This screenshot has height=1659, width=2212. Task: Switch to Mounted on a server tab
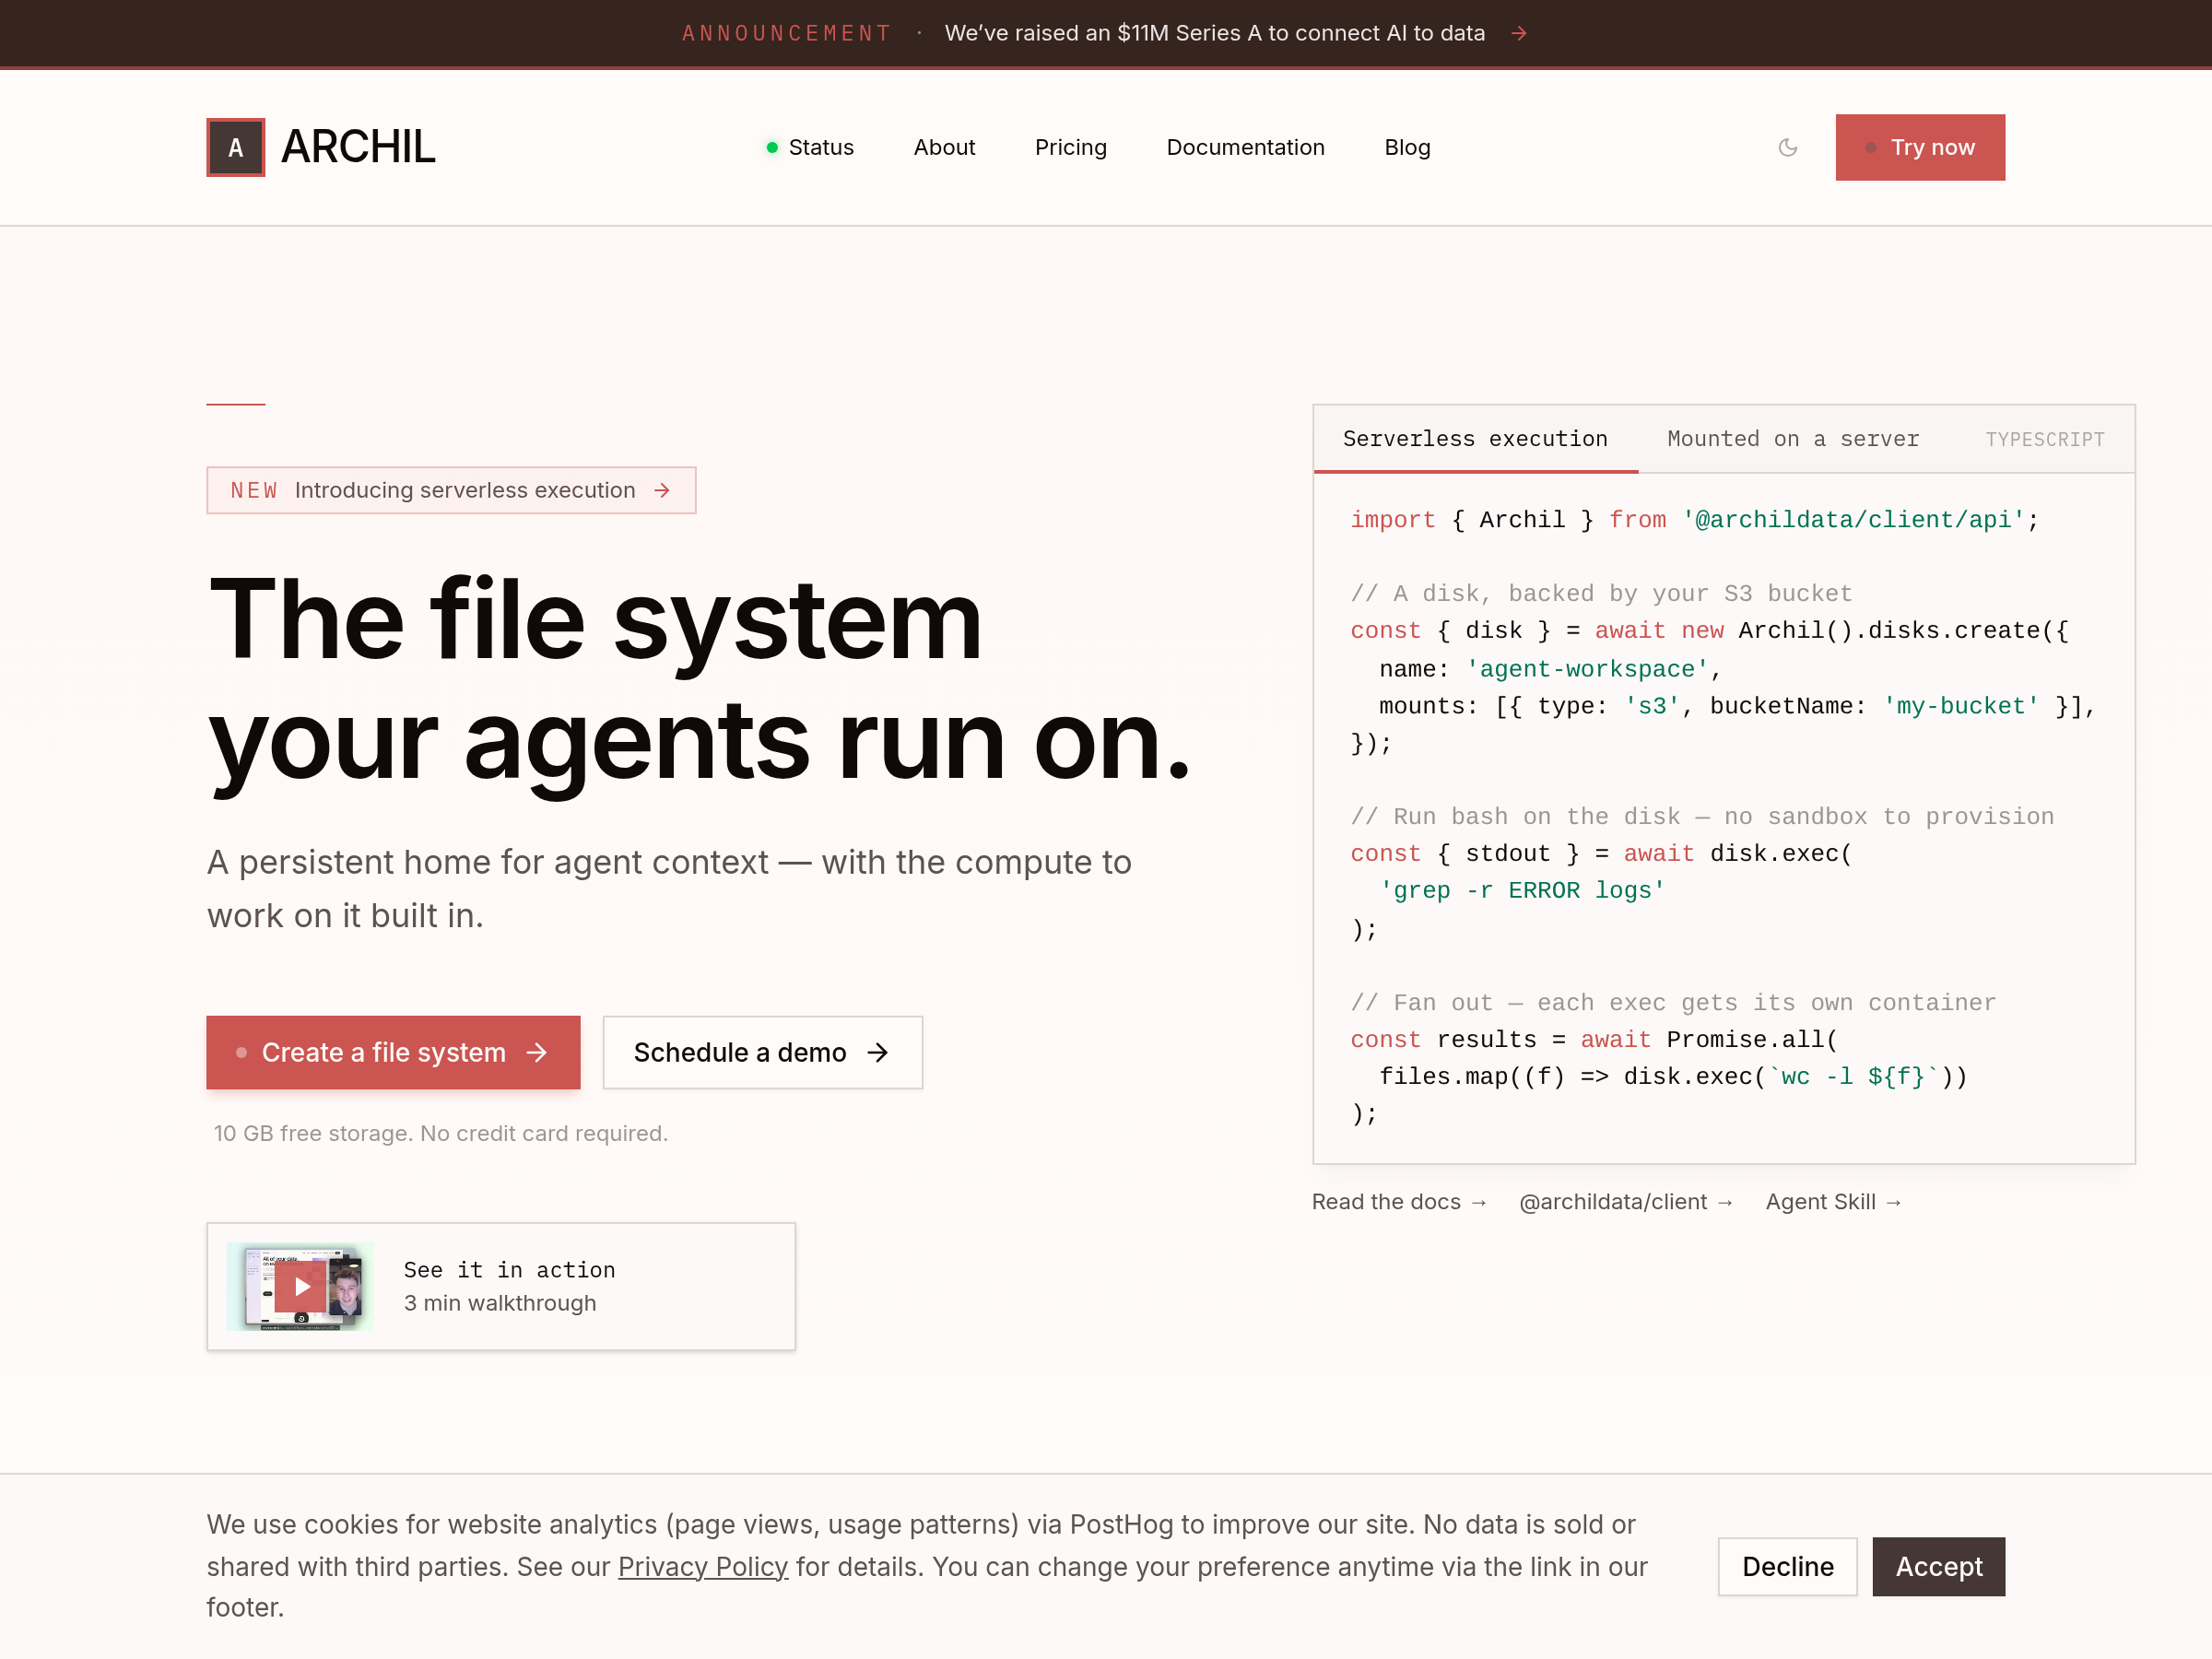coord(1792,439)
